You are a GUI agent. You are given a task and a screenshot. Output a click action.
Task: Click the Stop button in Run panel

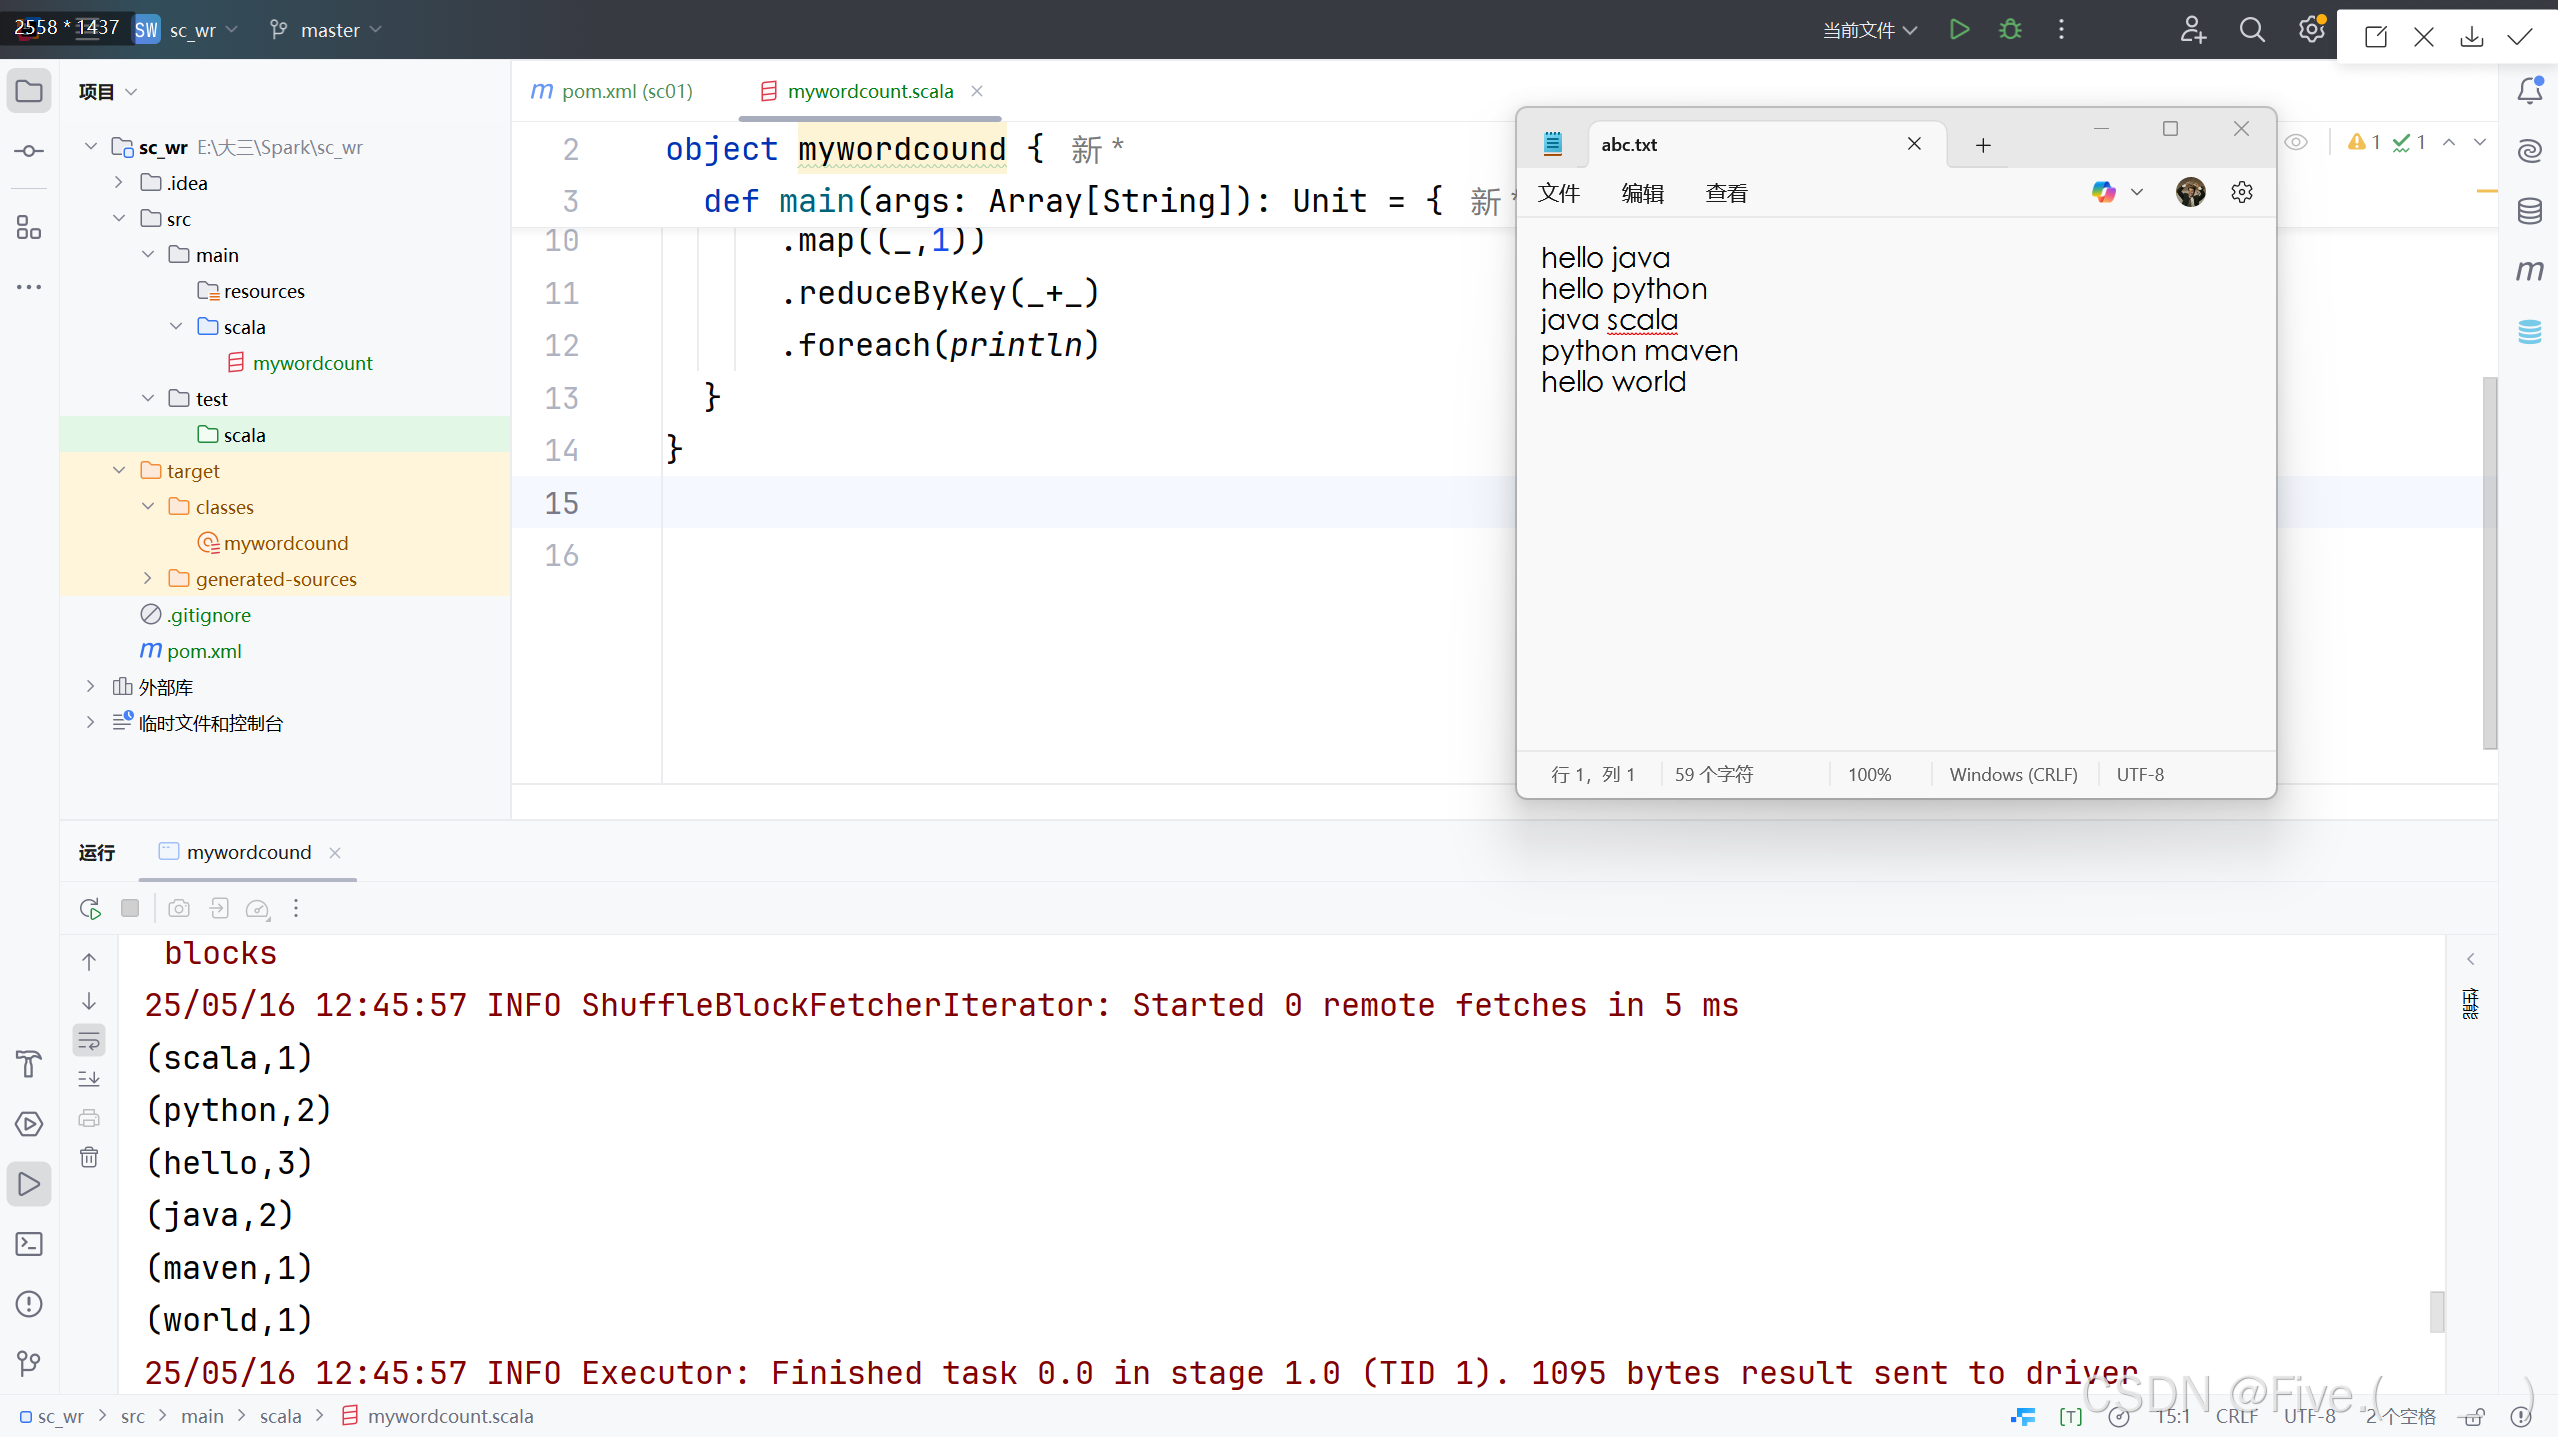point(130,908)
